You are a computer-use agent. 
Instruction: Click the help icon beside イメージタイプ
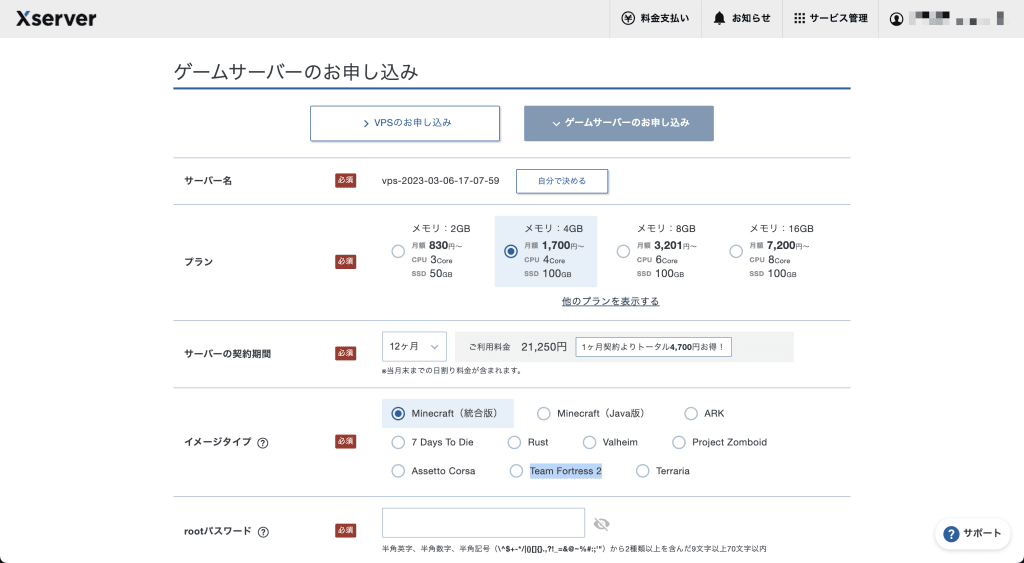(263, 443)
